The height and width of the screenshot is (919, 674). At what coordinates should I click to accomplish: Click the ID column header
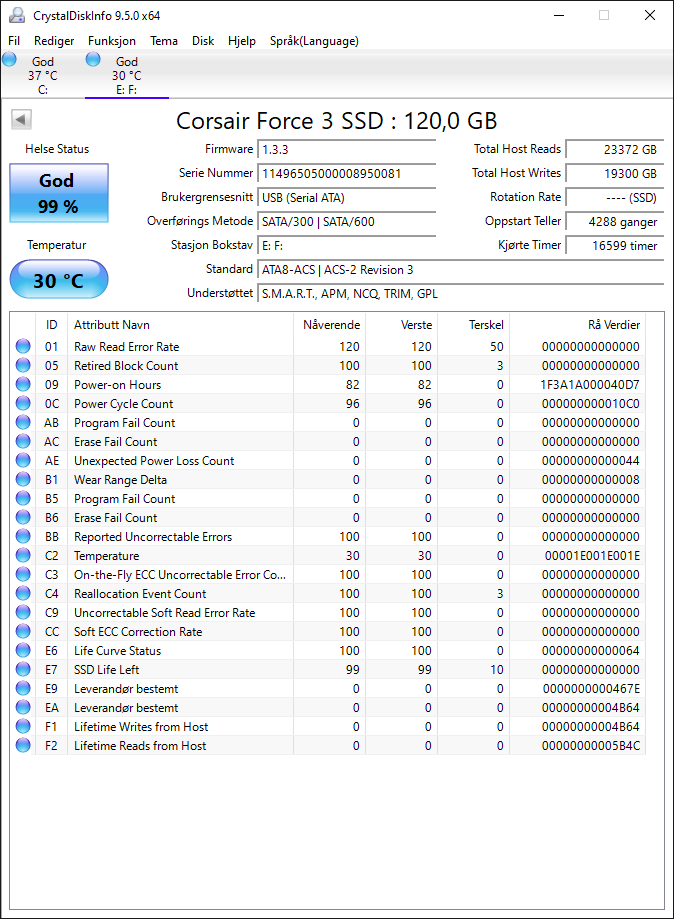tap(52, 325)
